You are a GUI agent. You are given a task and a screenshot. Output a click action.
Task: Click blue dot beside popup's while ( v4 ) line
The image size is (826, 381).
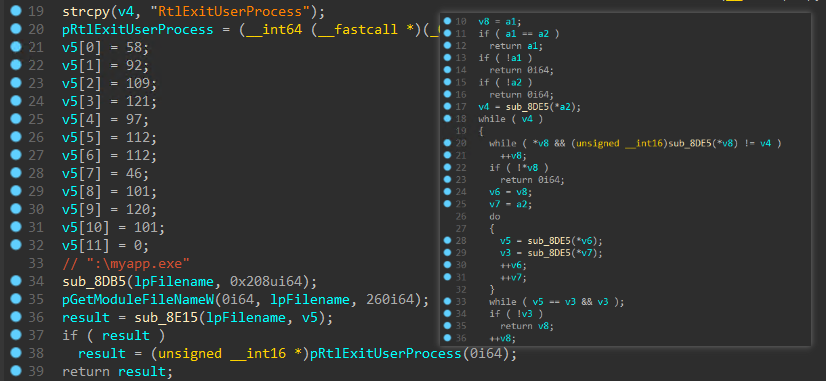(x=447, y=119)
